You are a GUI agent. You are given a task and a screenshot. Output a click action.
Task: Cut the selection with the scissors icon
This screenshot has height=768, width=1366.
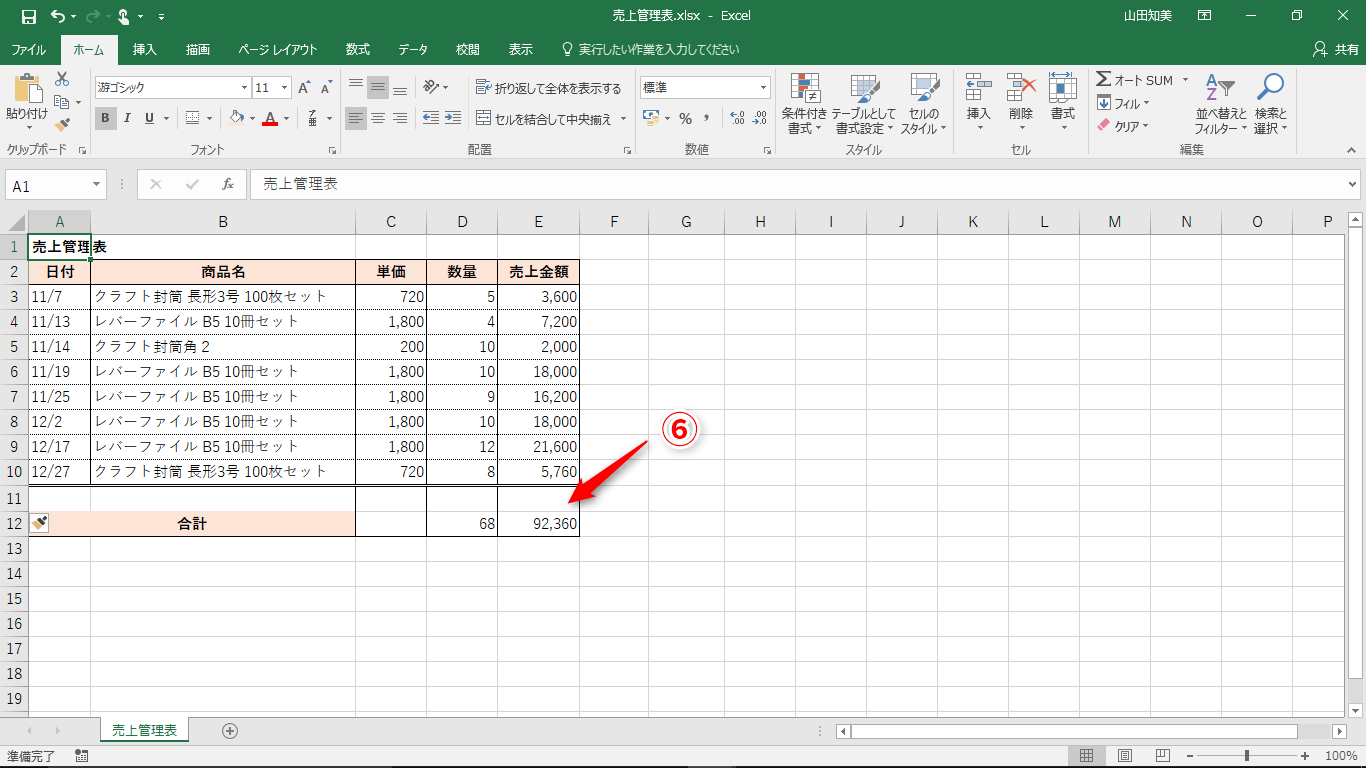62,79
